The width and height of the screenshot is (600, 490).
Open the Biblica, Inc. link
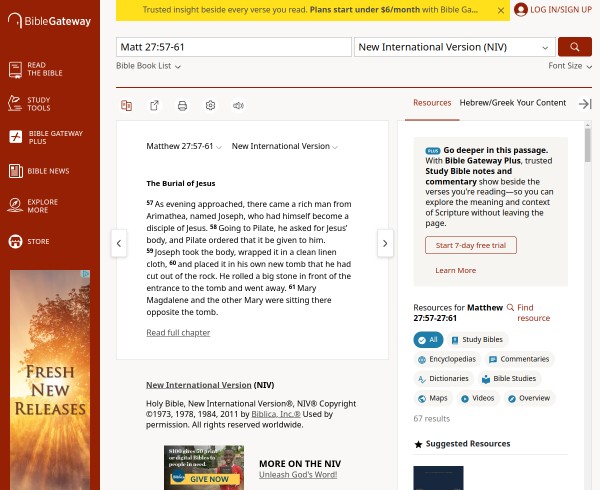point(276,414)
